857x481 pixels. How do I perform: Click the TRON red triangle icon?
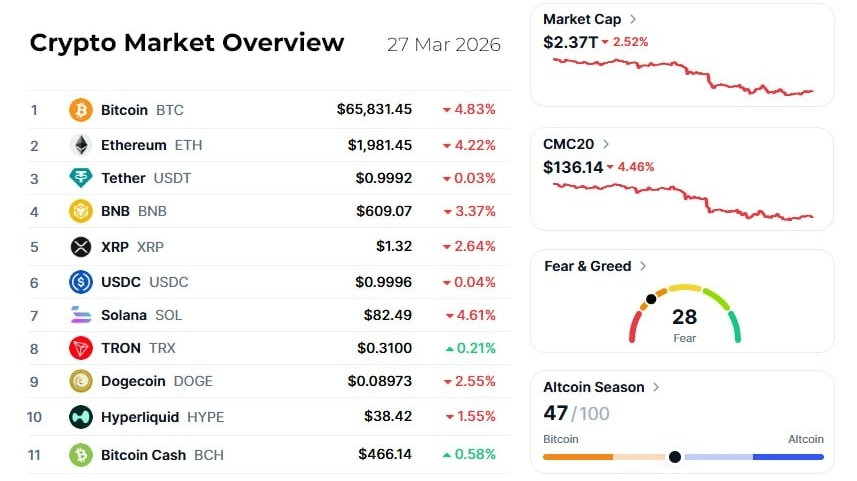pos(80,348)
